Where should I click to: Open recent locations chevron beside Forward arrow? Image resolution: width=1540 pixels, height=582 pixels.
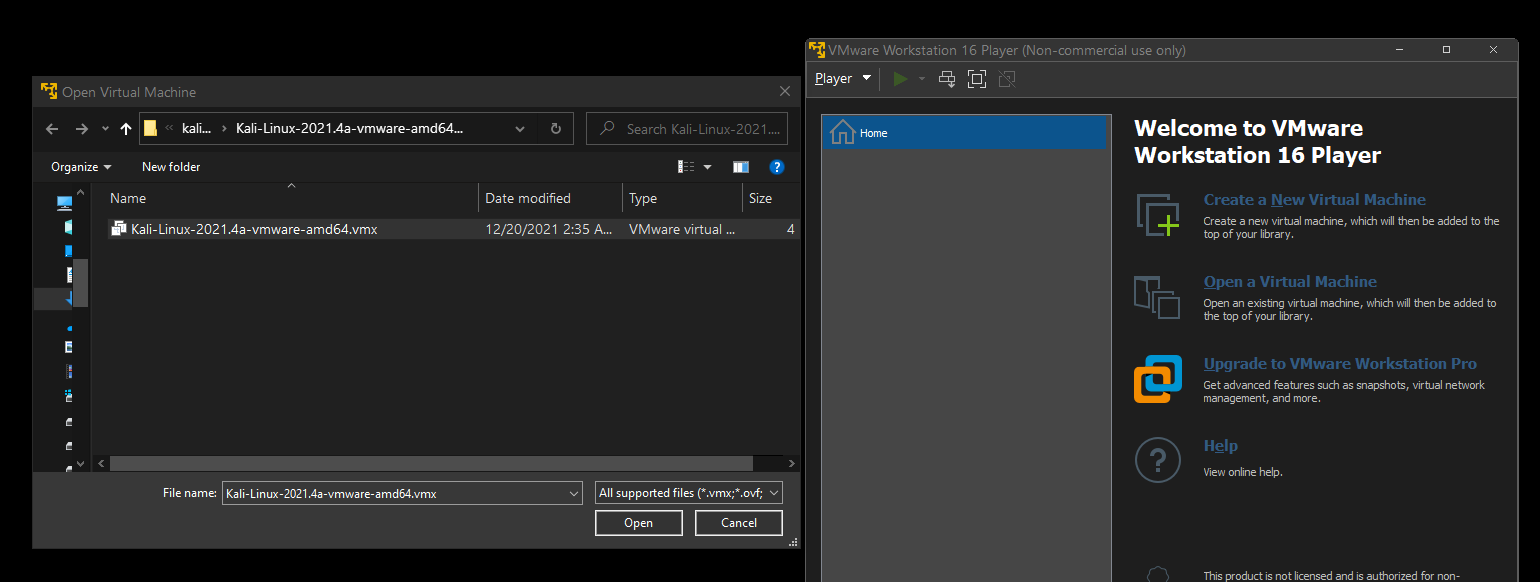click(x=105, y=129)
